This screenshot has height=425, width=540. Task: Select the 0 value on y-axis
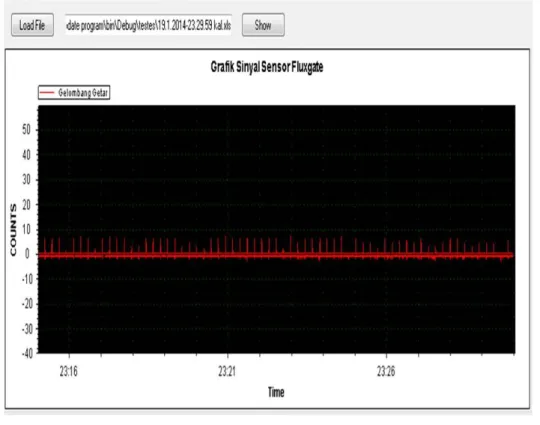pyautogui.click(x=28, y=255)
